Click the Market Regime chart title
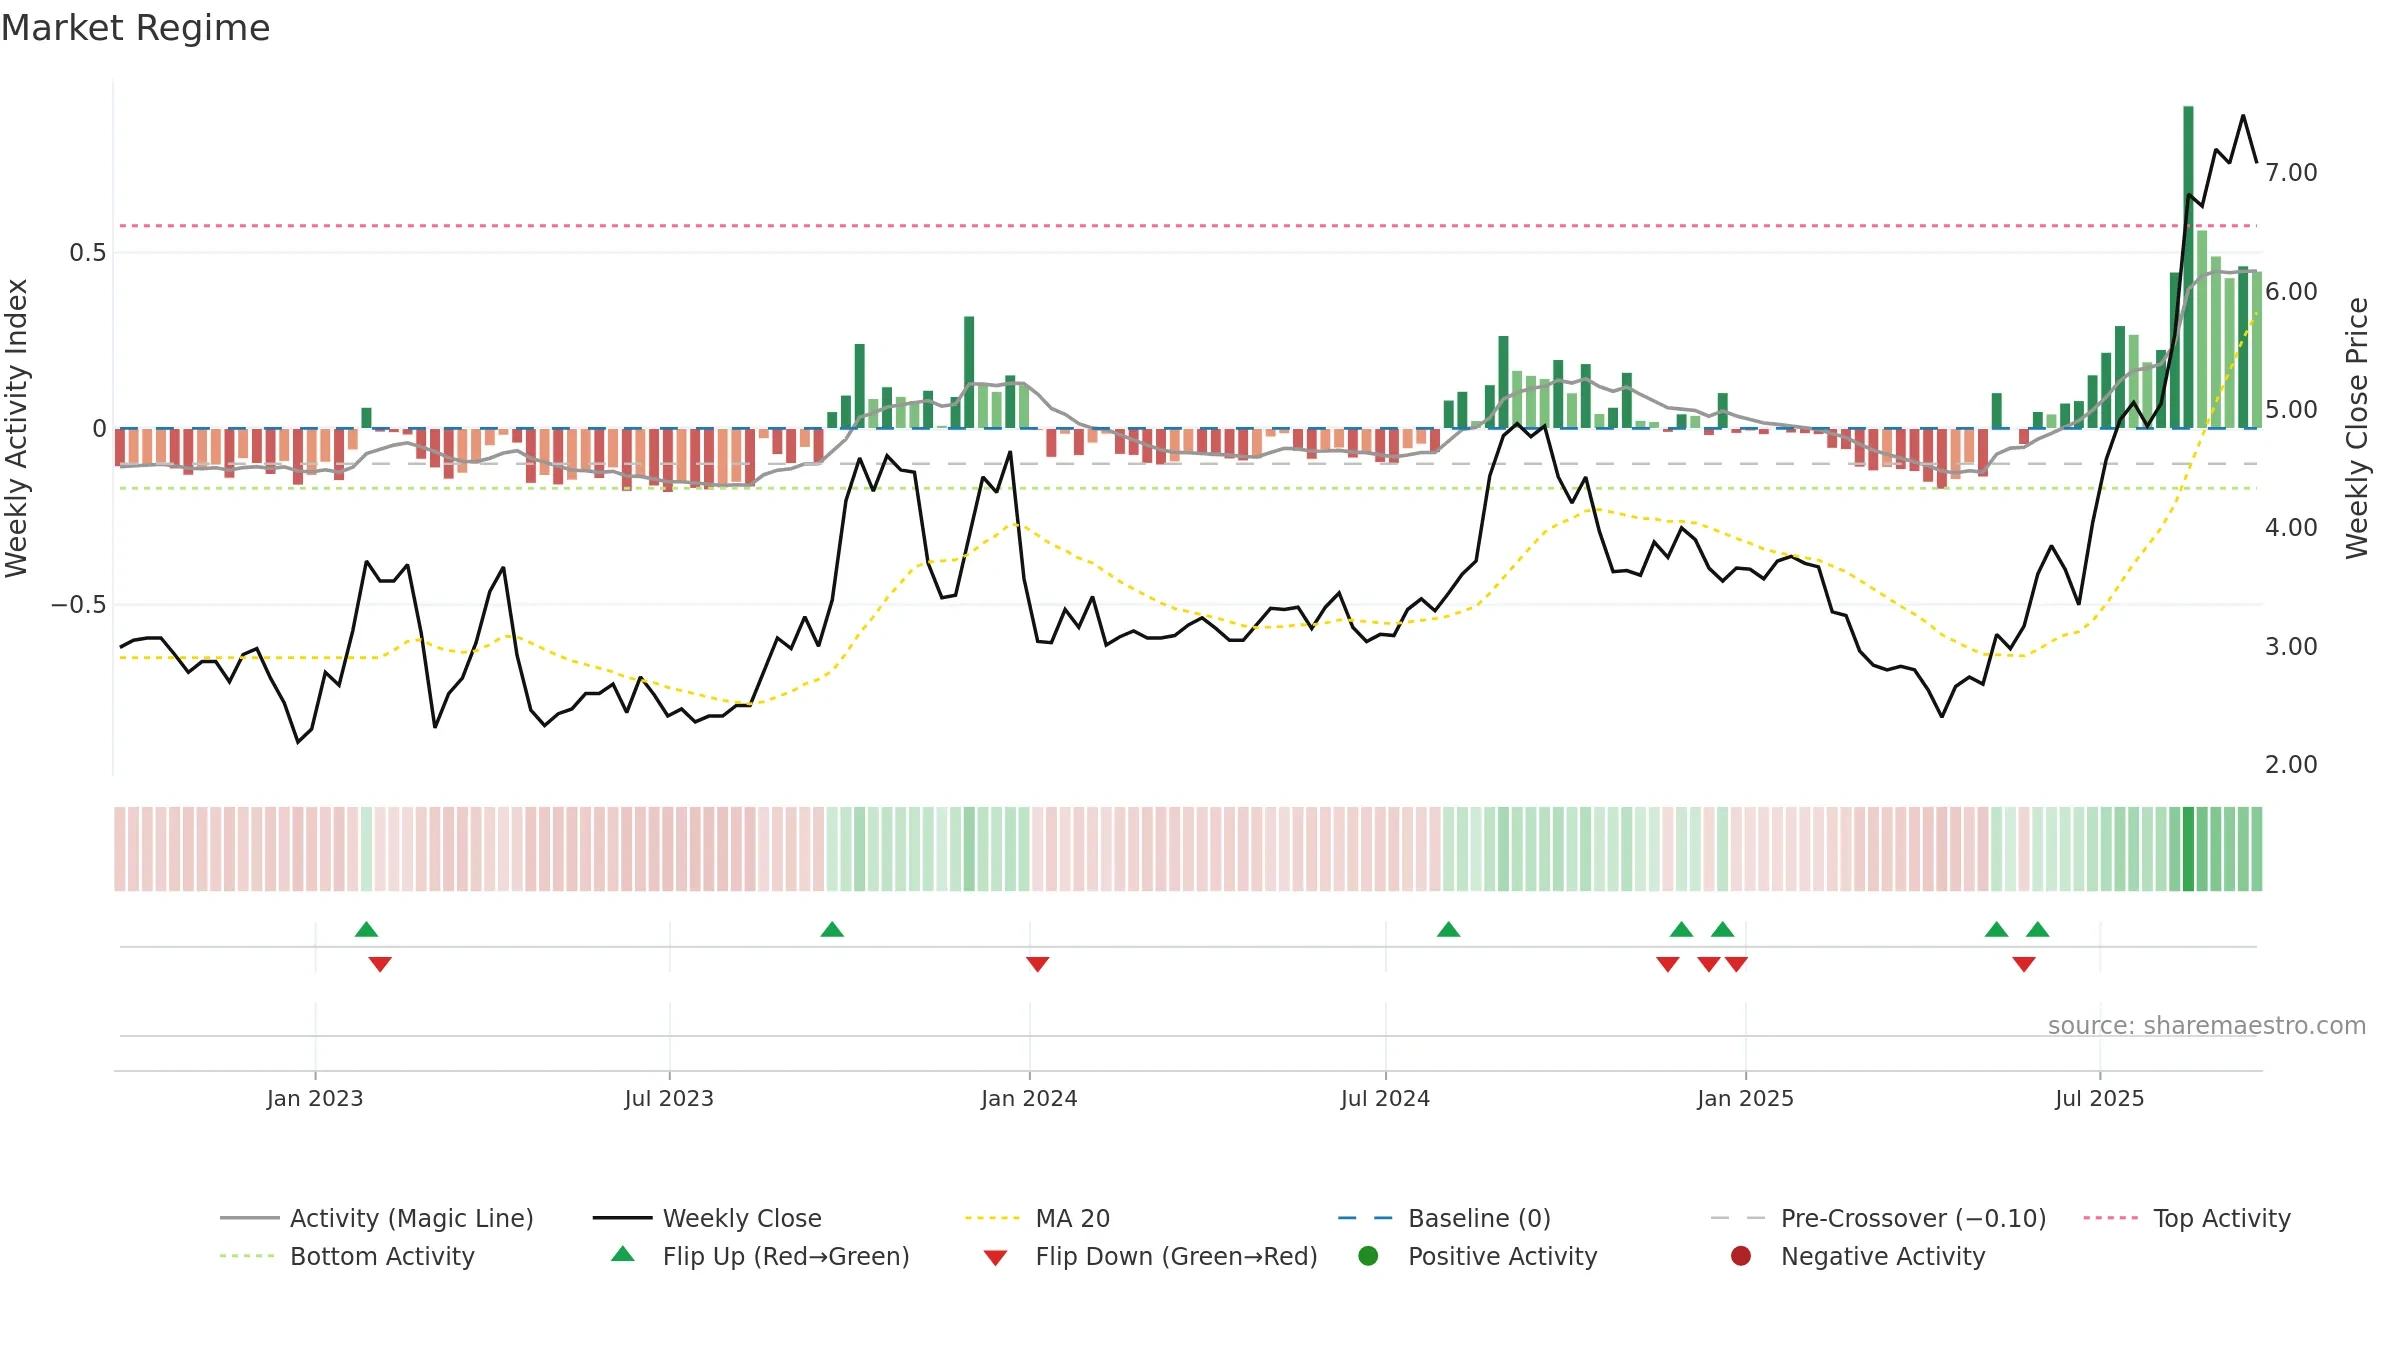 [135, 28]
